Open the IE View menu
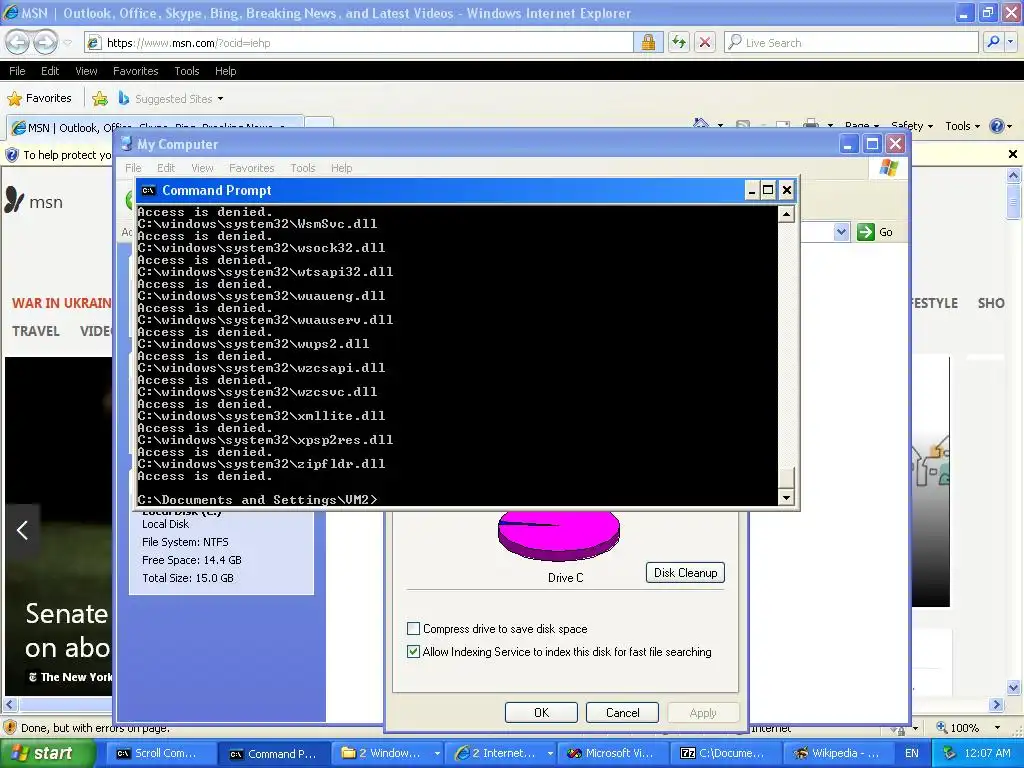The width and height of the screenshot is (1024, 768). 86,71
